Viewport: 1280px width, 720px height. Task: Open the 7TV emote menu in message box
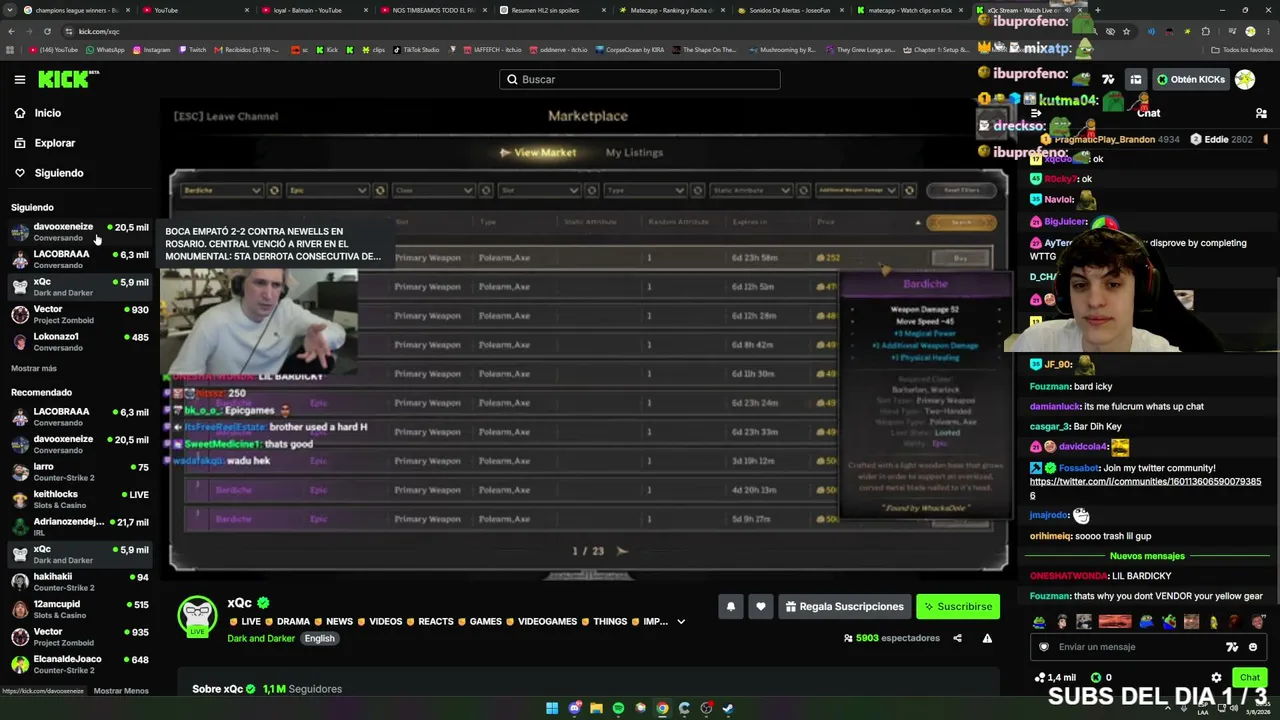[x=1232, y=647]
